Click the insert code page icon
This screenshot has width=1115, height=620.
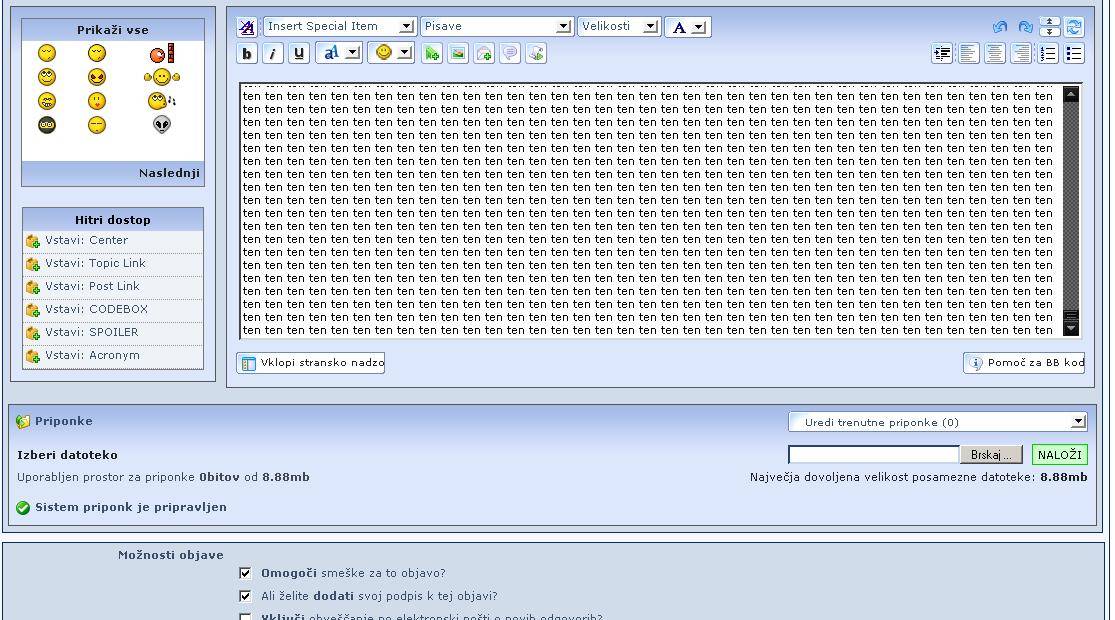click(x=536, y=53)
